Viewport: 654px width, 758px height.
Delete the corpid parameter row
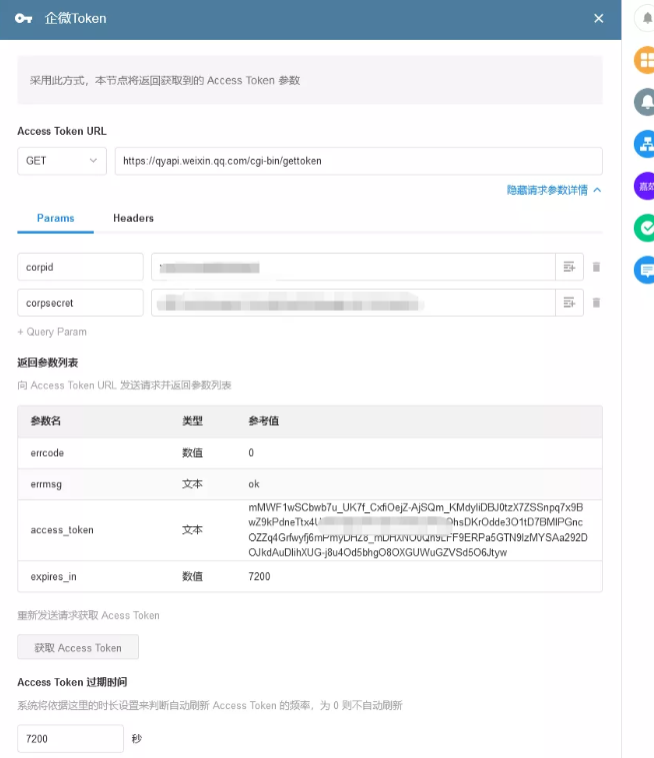596,267
